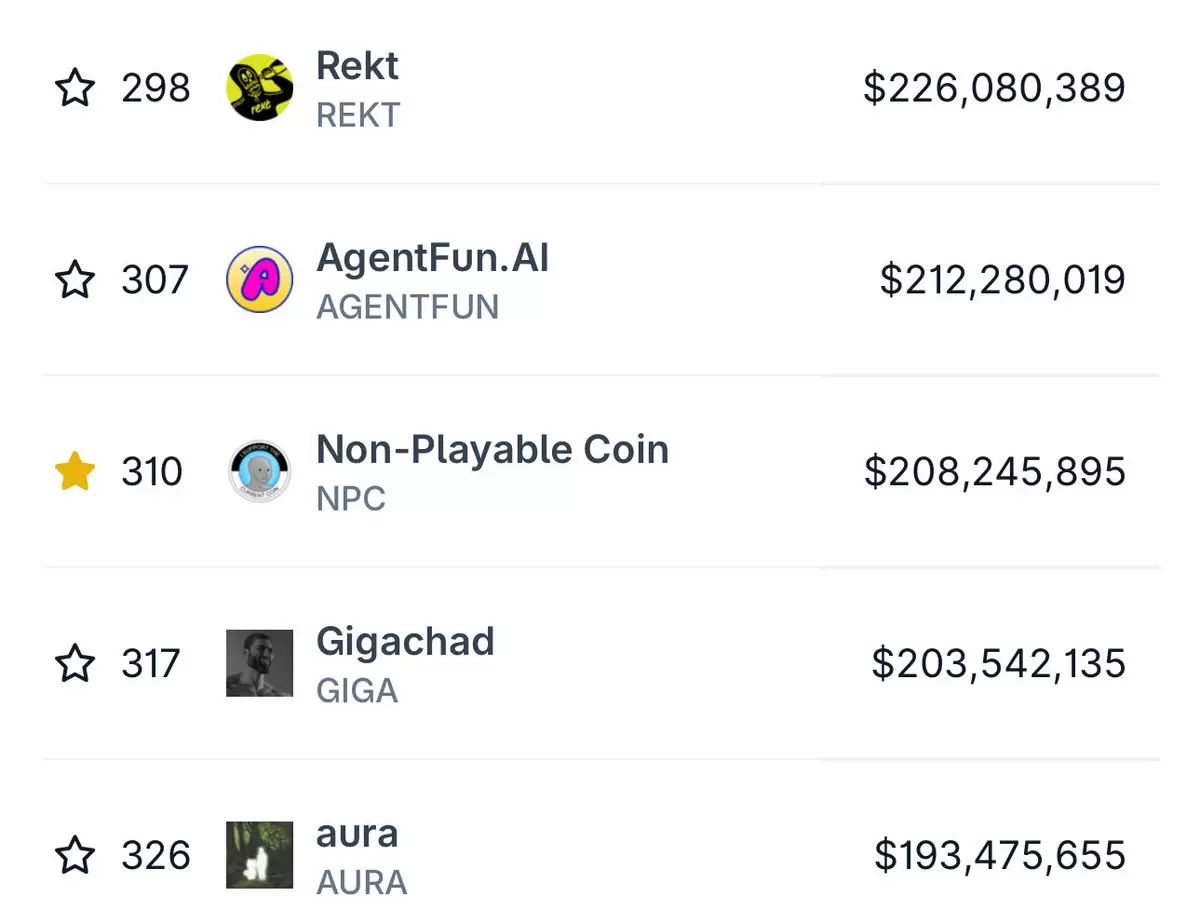
Task: Select the AGENTFUN ticker symbol
Action: pyautogui.click(x=407, y=306)
